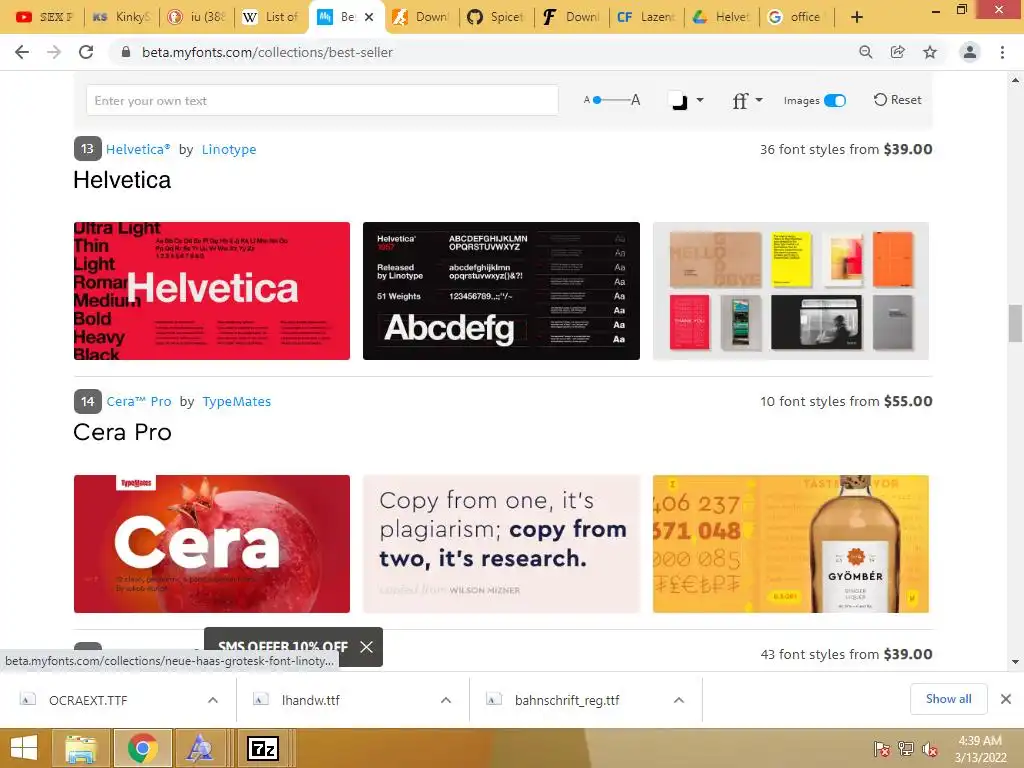Click the scrollbar up arrow
The width and height of the screenshot is (1024, 768).
[1015, 80]
